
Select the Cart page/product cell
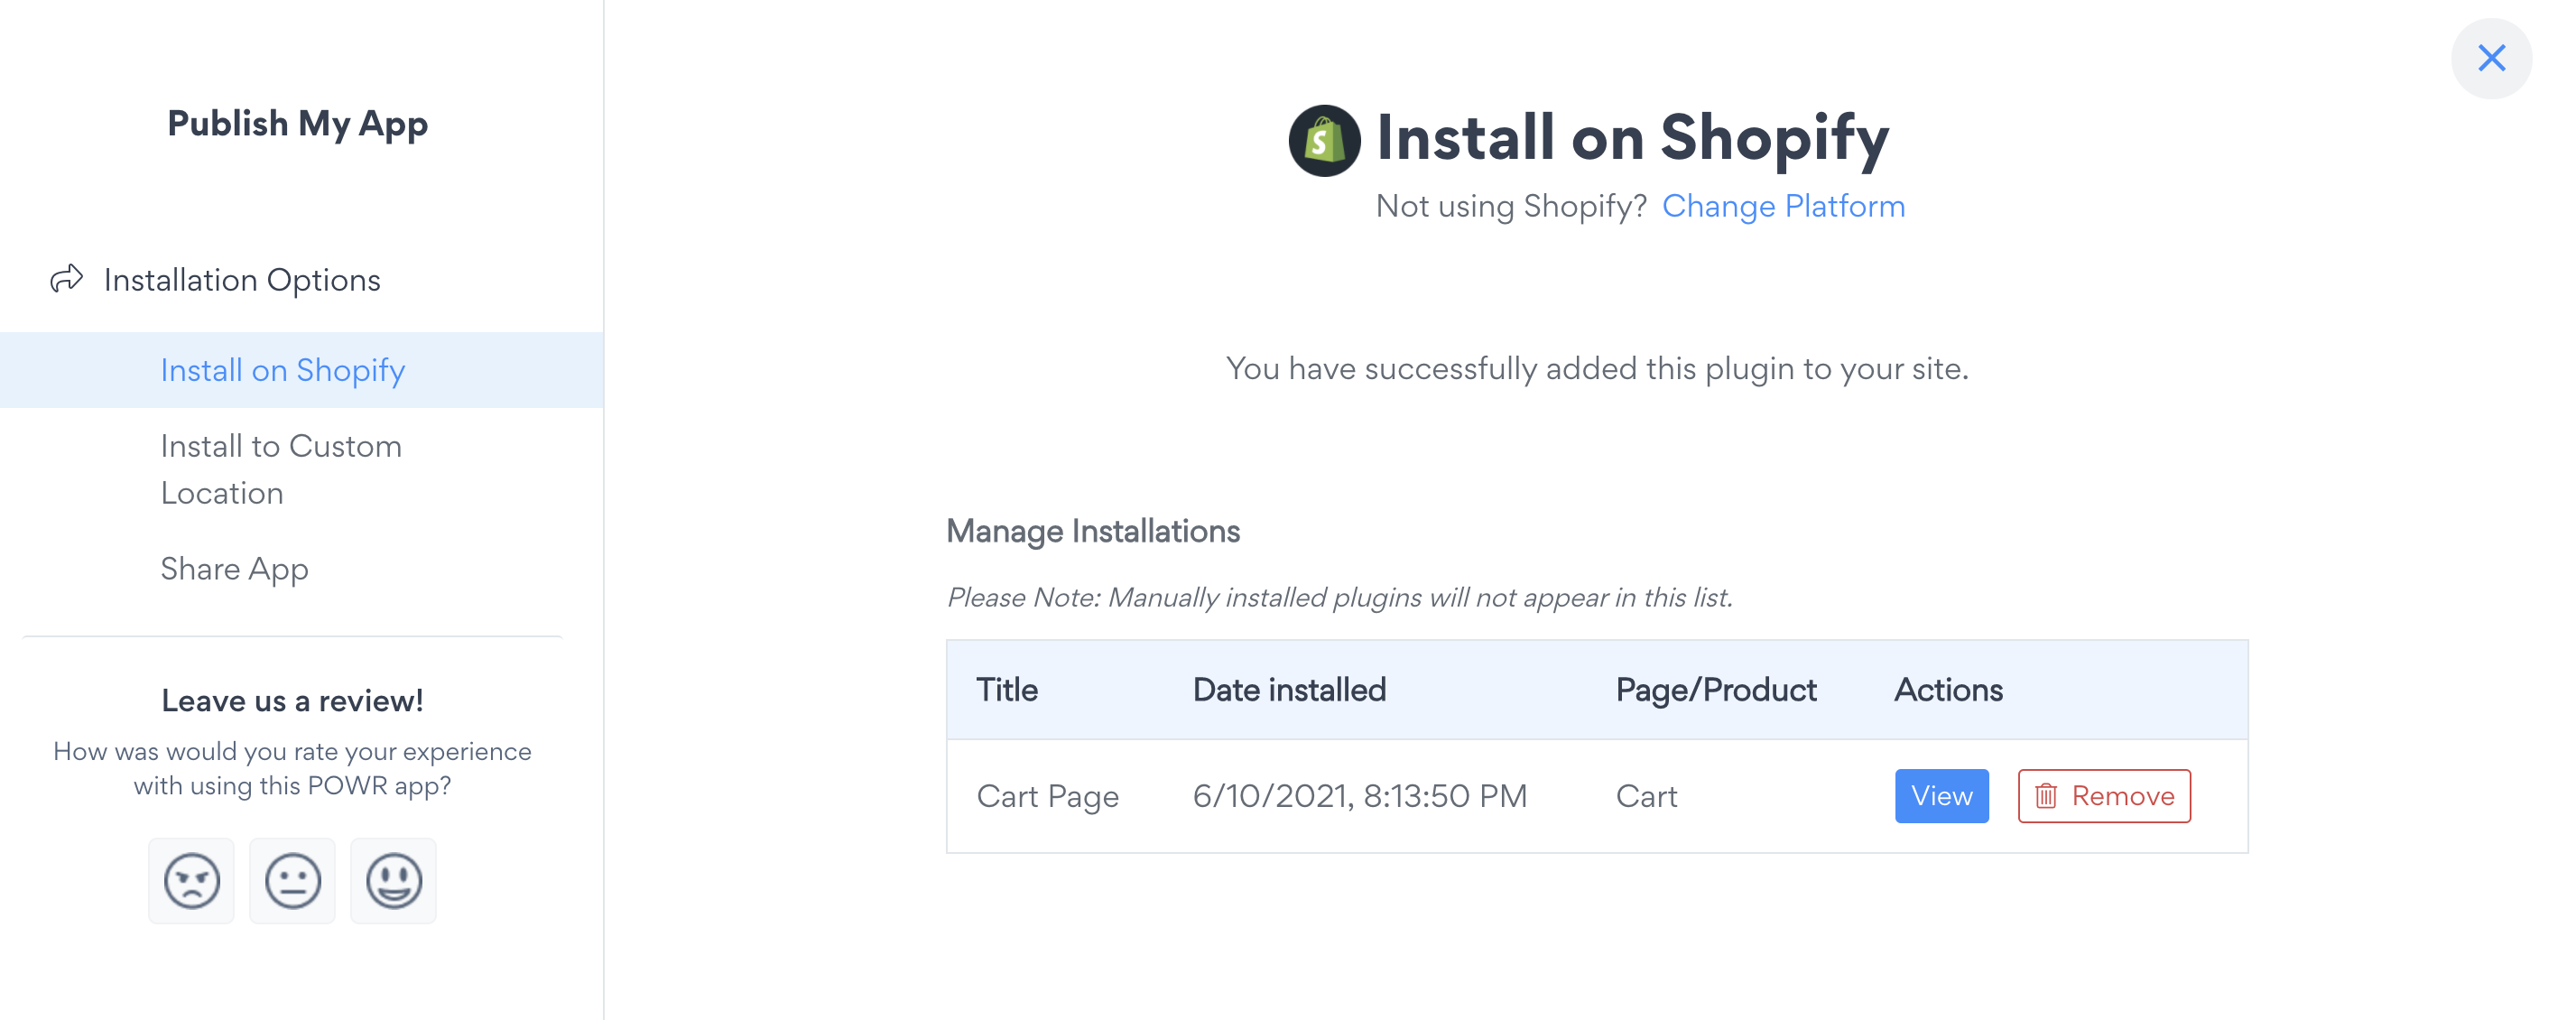[x=1646, y=797]
